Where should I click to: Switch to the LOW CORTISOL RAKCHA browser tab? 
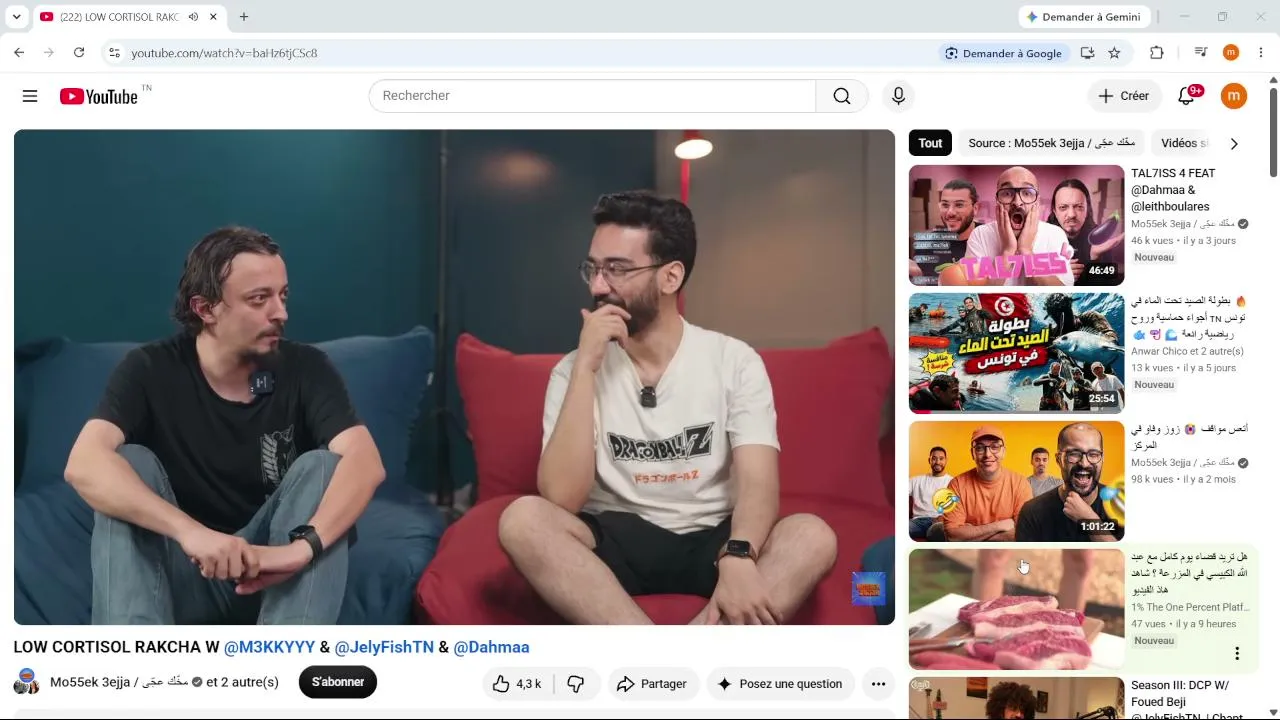click(128, 17)
